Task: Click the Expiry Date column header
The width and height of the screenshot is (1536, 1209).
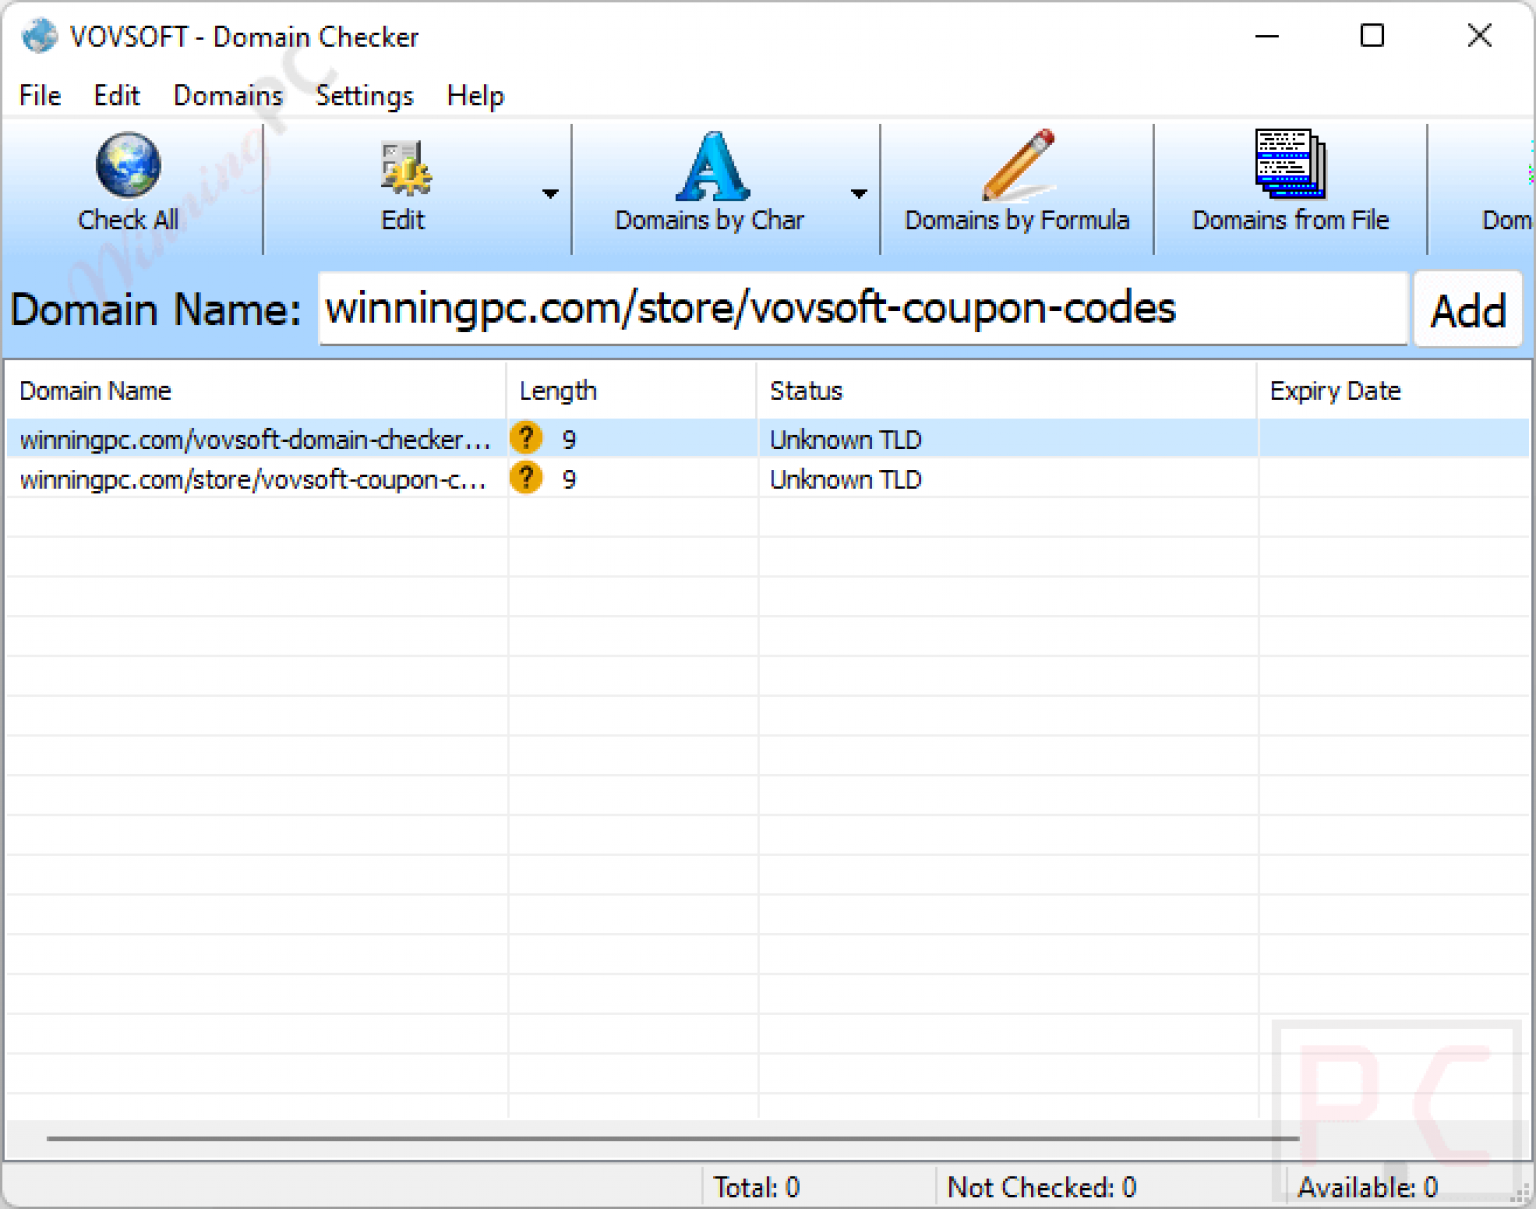Action: [x=1335, y=390]
